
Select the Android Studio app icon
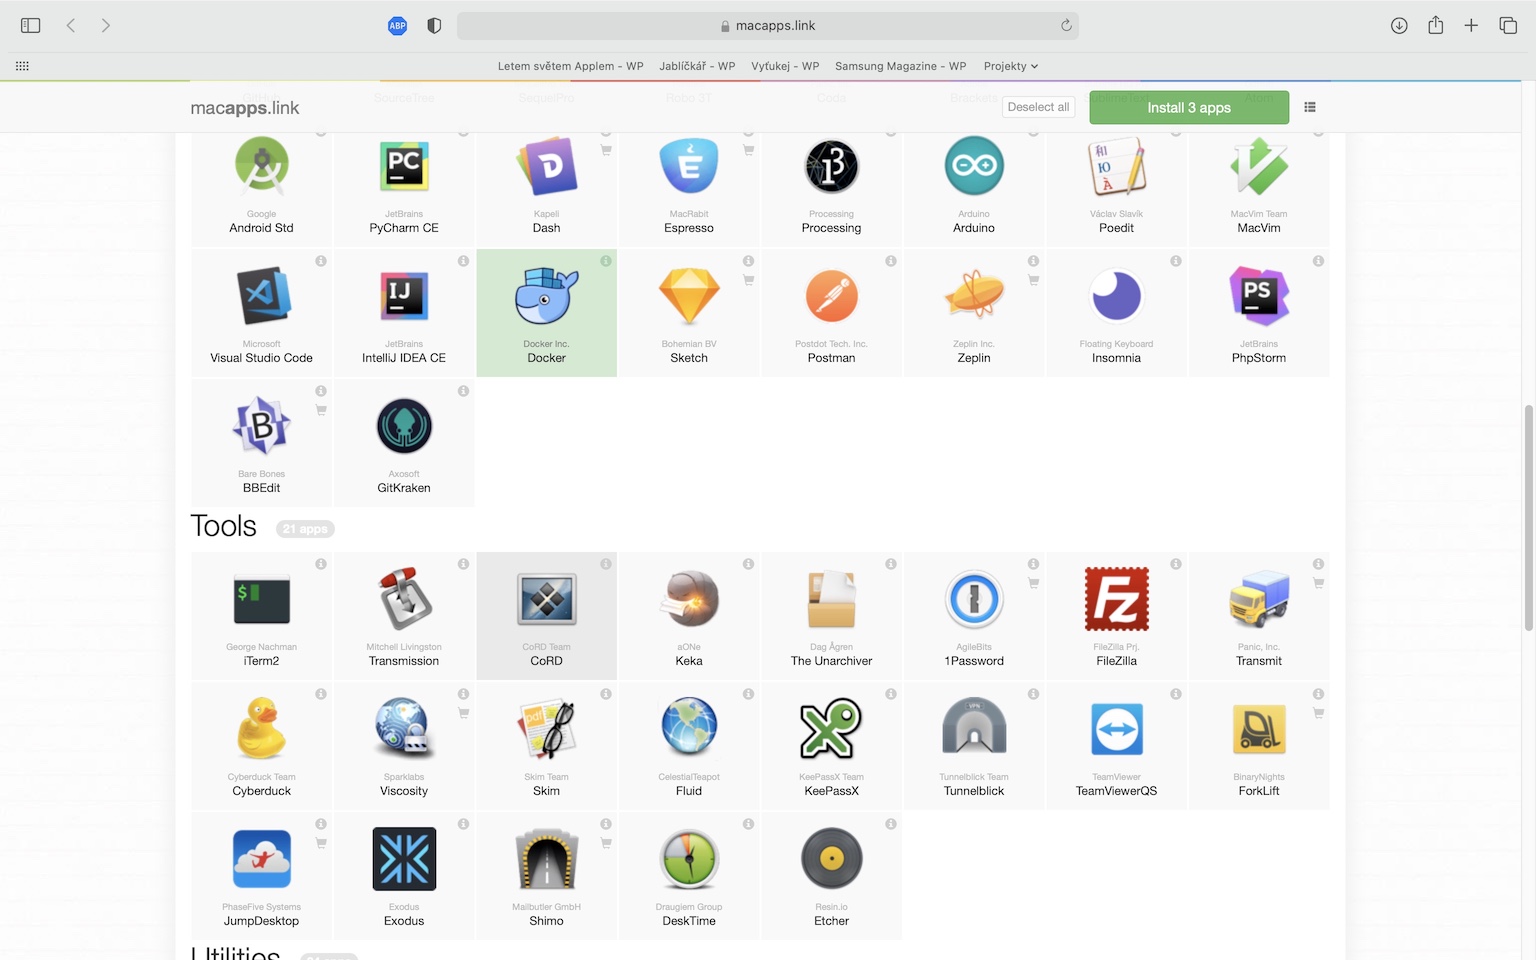pos(261,166)
